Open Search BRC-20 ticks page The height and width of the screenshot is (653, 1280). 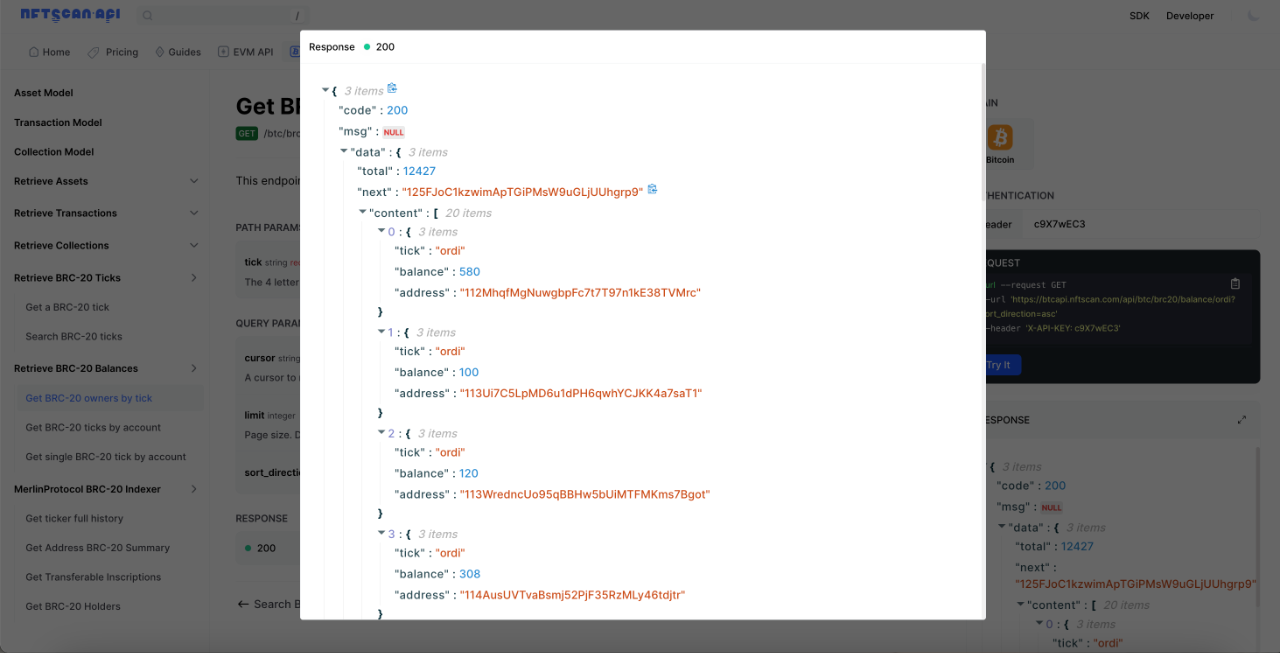pyautogui.click(x=74, y=336)
